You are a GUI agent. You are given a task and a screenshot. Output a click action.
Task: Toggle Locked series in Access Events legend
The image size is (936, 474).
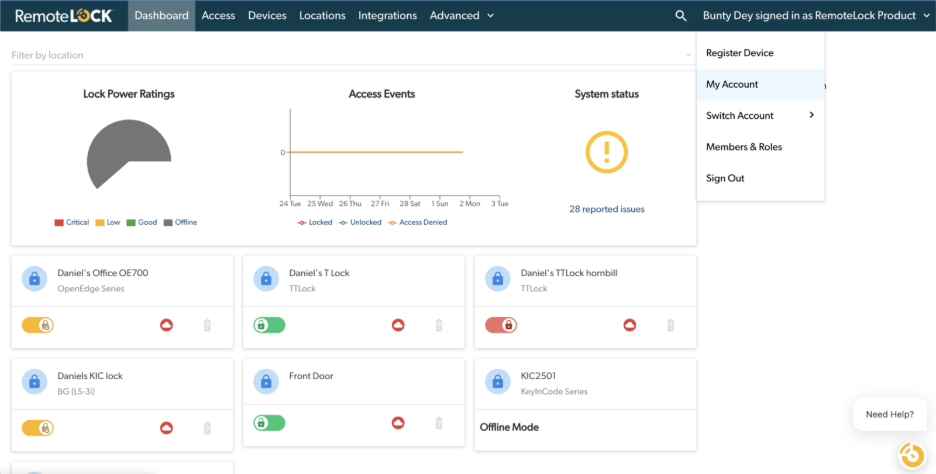(x=315, y=223)
